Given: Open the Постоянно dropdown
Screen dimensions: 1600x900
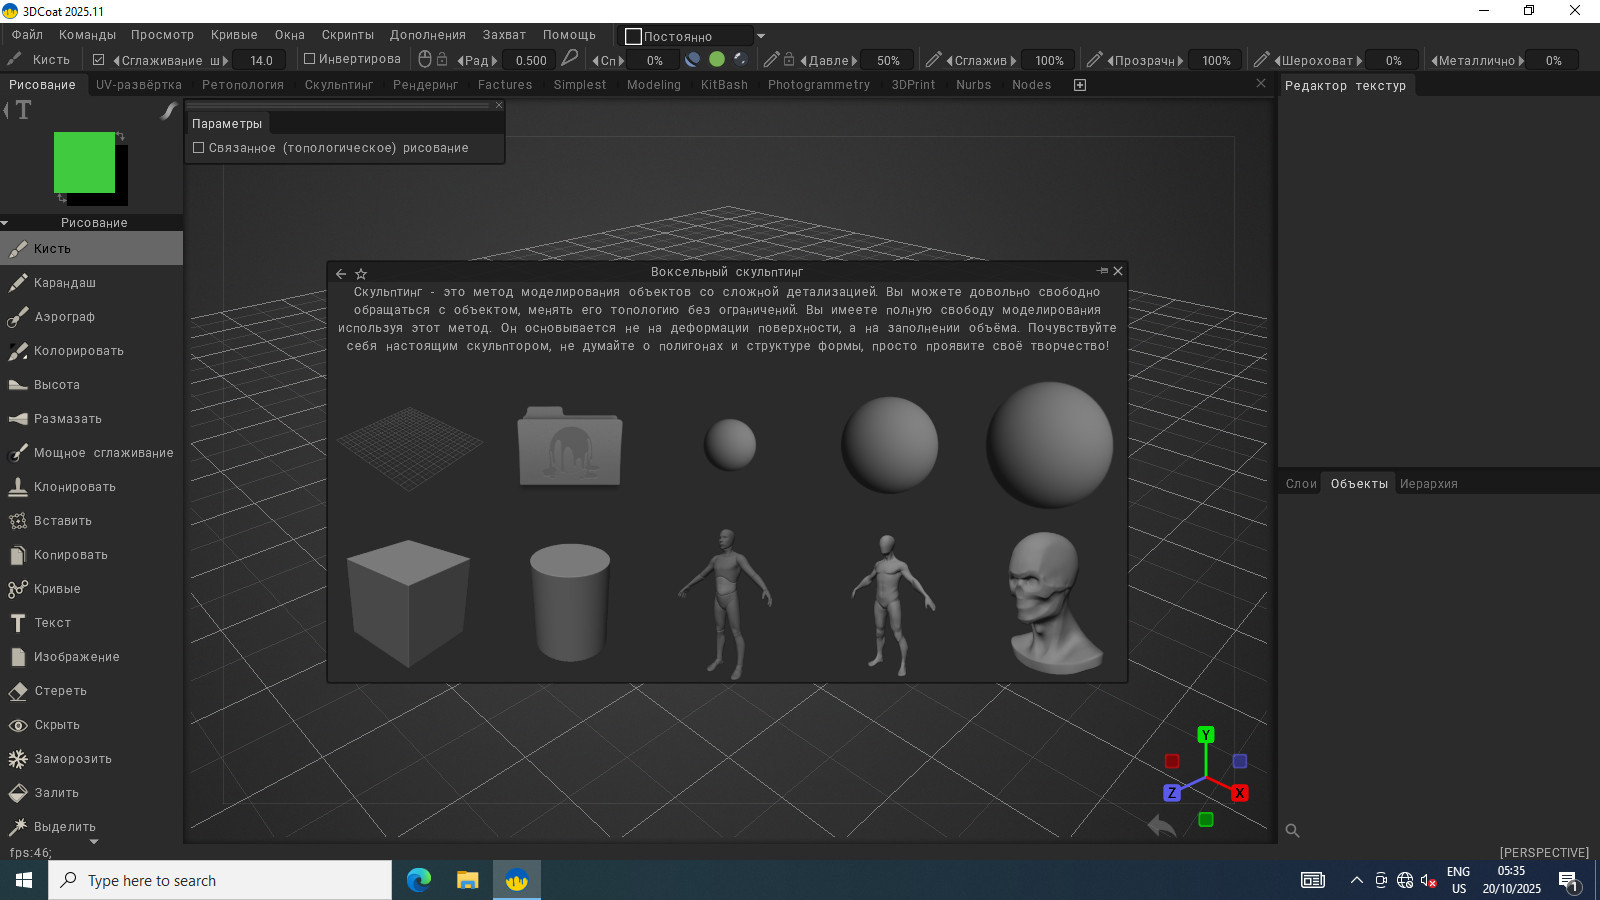Looking at the screenshot, I should click(761, 36).
